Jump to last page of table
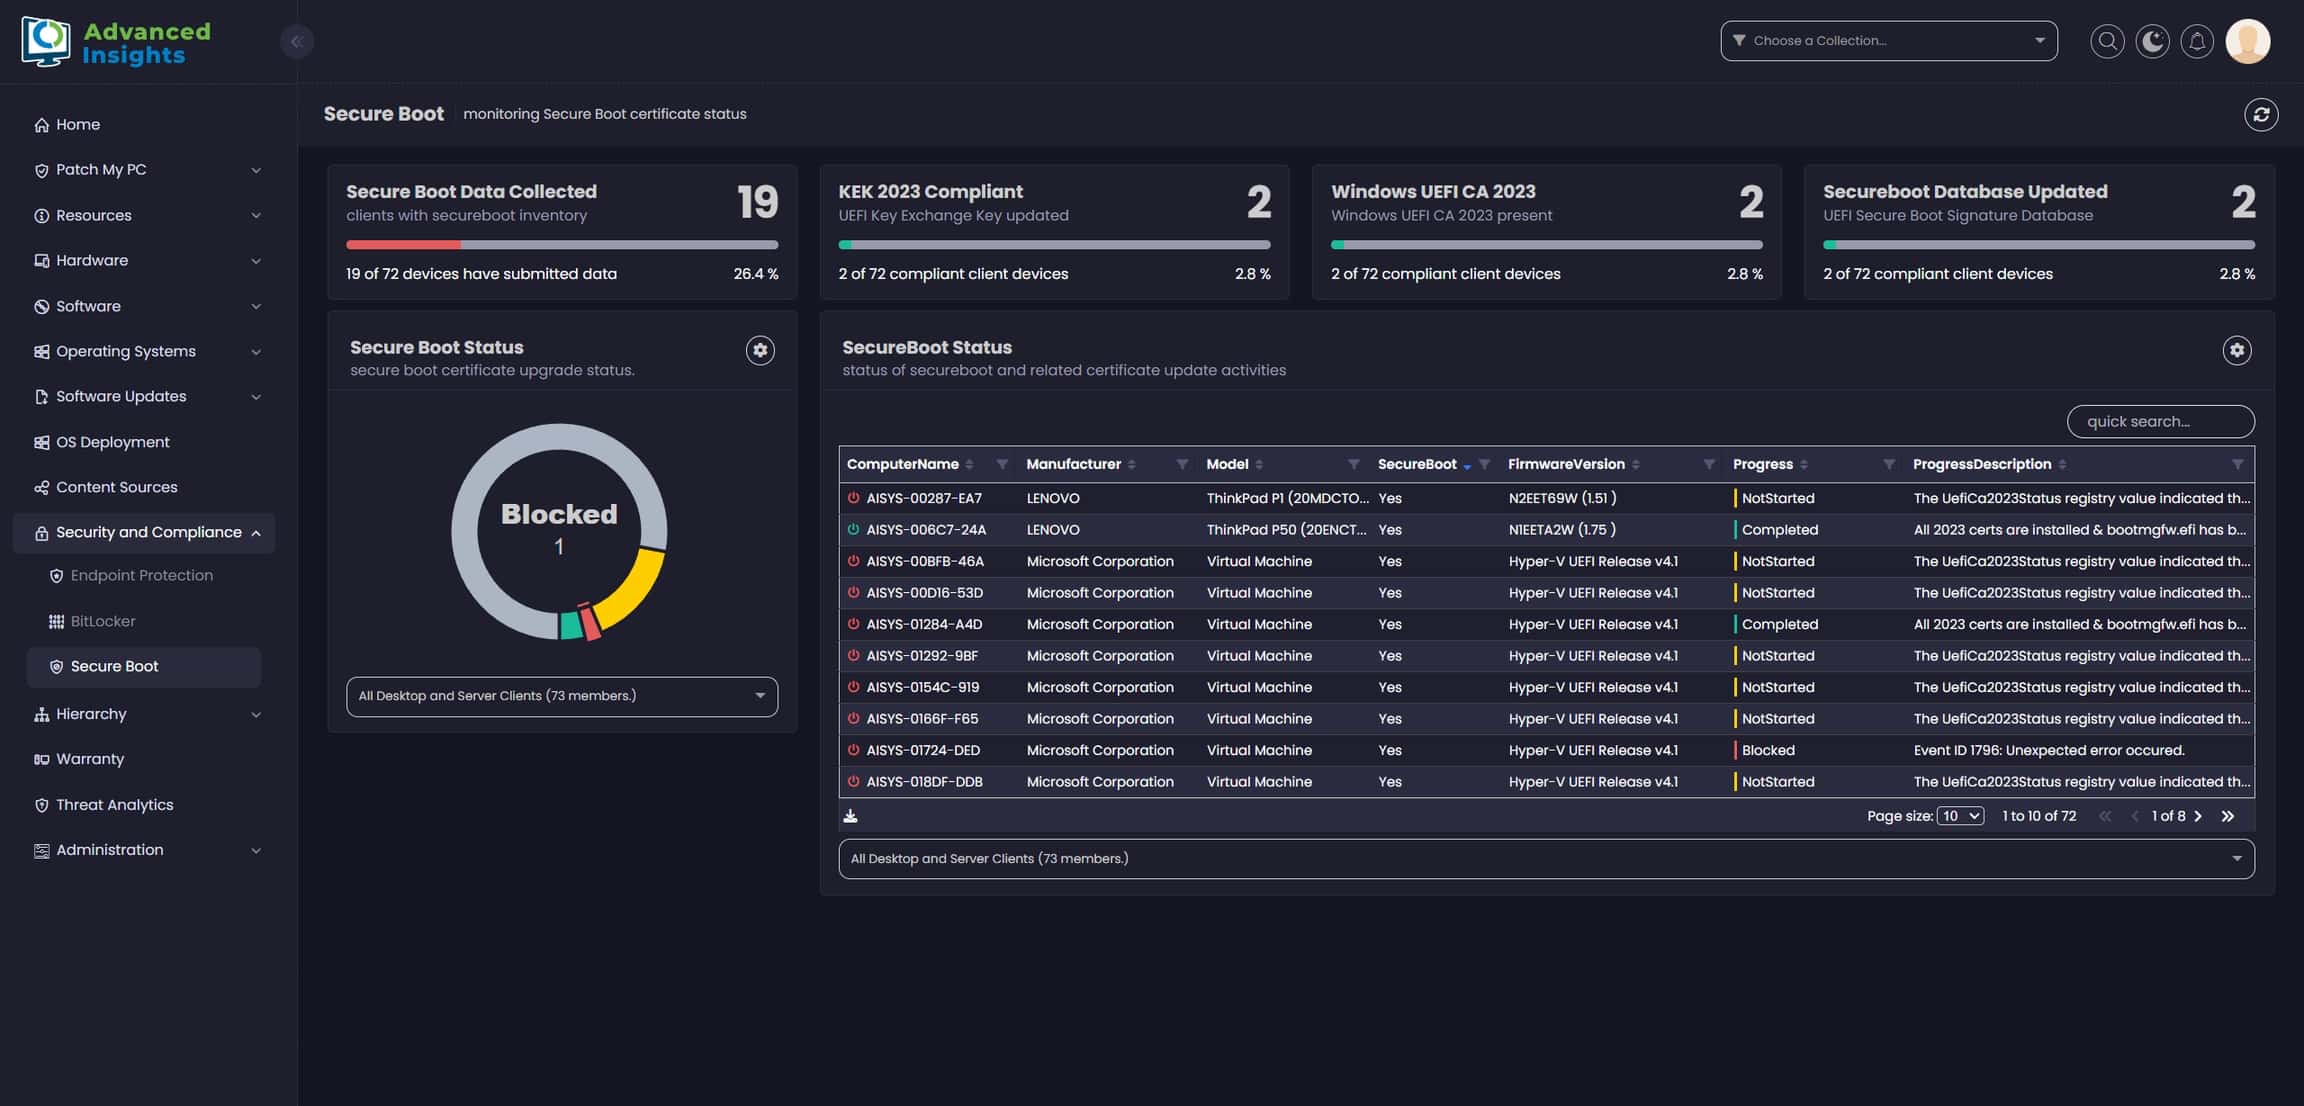Viewport: 2304px width, 1106px height. [x=2228, y=816]
